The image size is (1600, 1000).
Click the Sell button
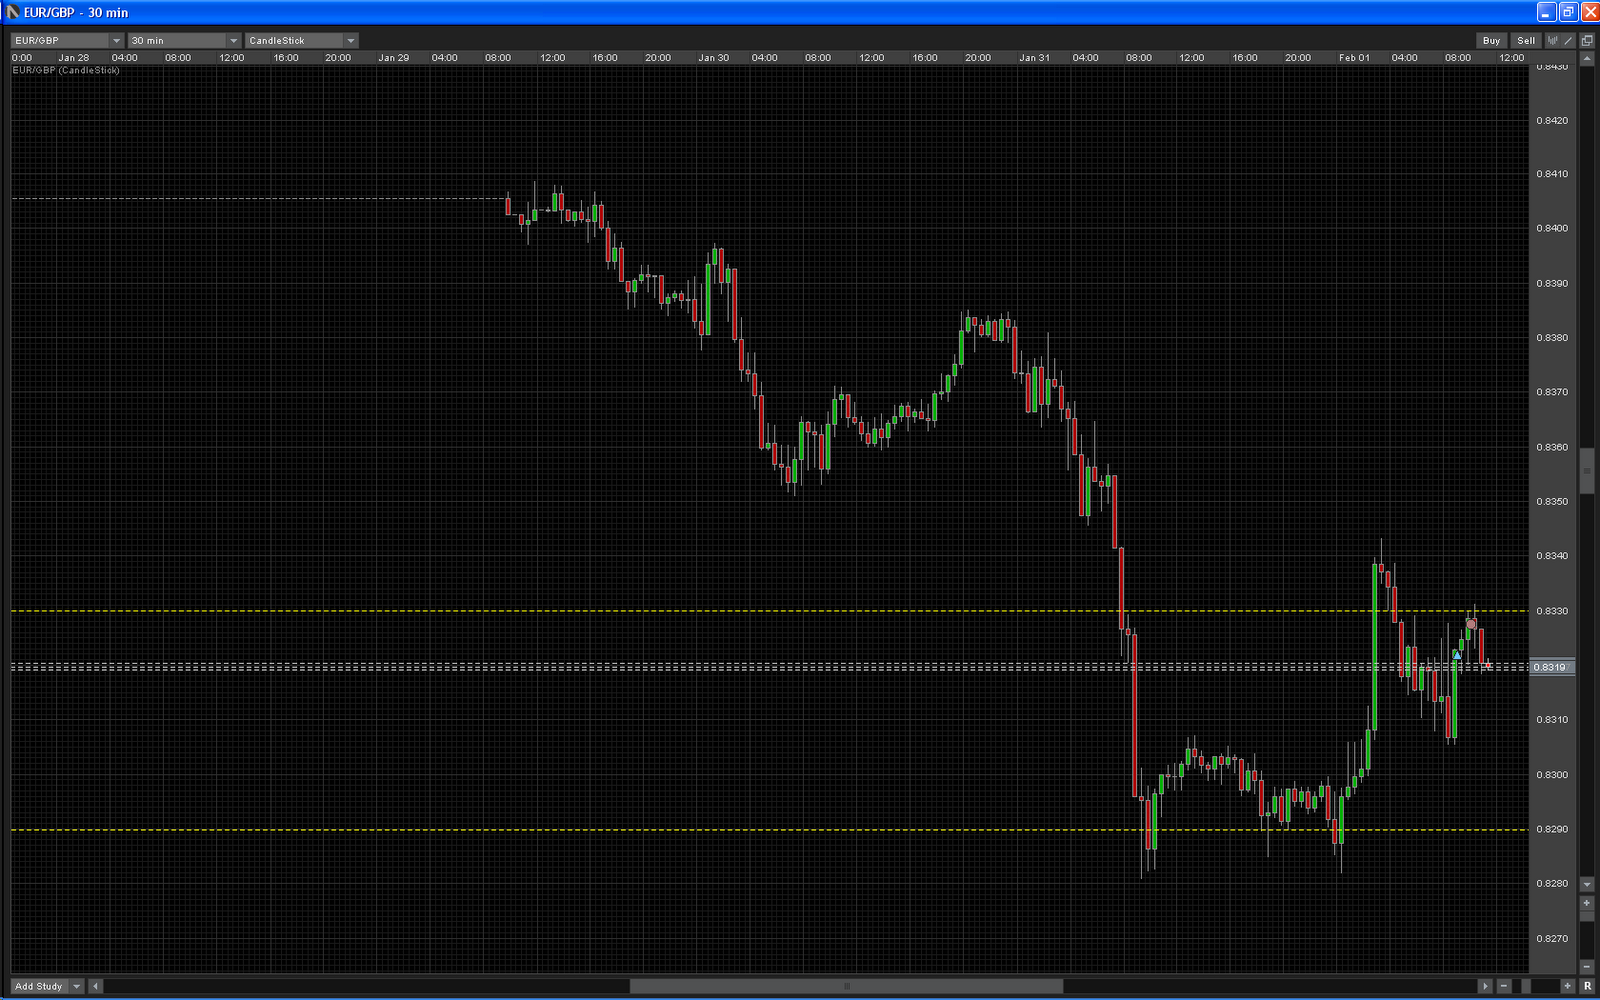point(1526,41)
